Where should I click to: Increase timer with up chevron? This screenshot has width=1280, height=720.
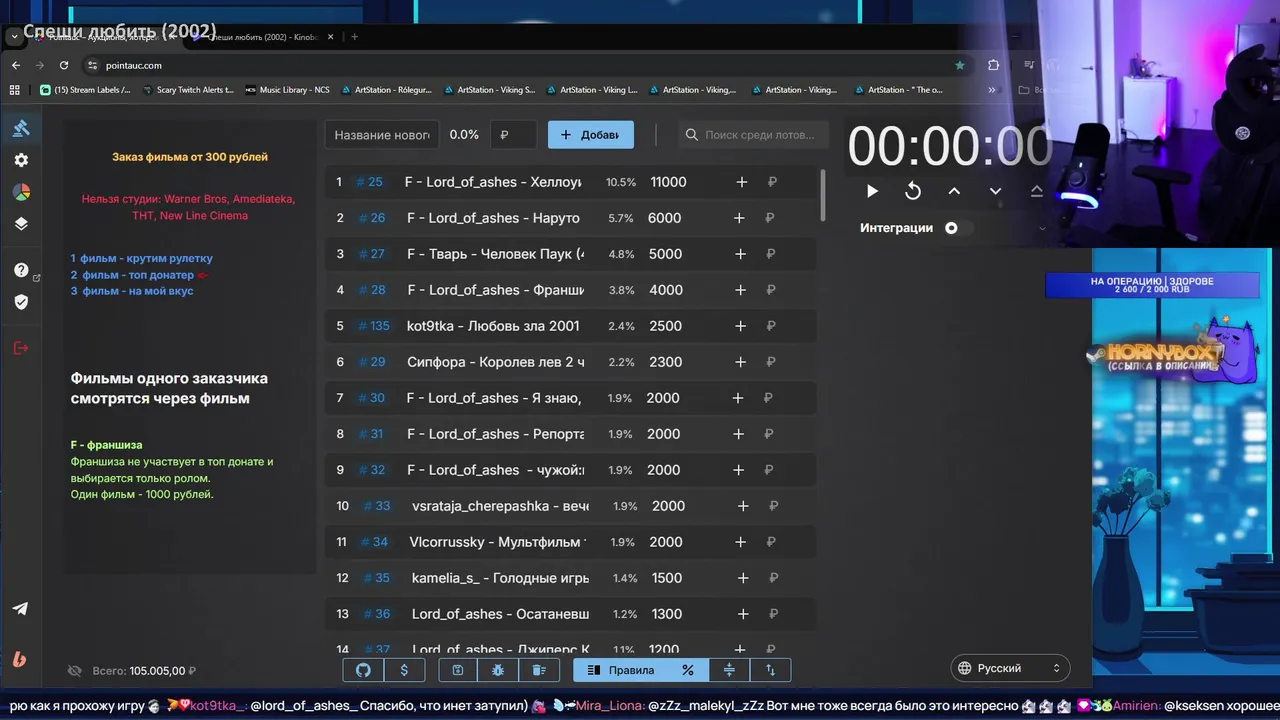click(954, 191)
